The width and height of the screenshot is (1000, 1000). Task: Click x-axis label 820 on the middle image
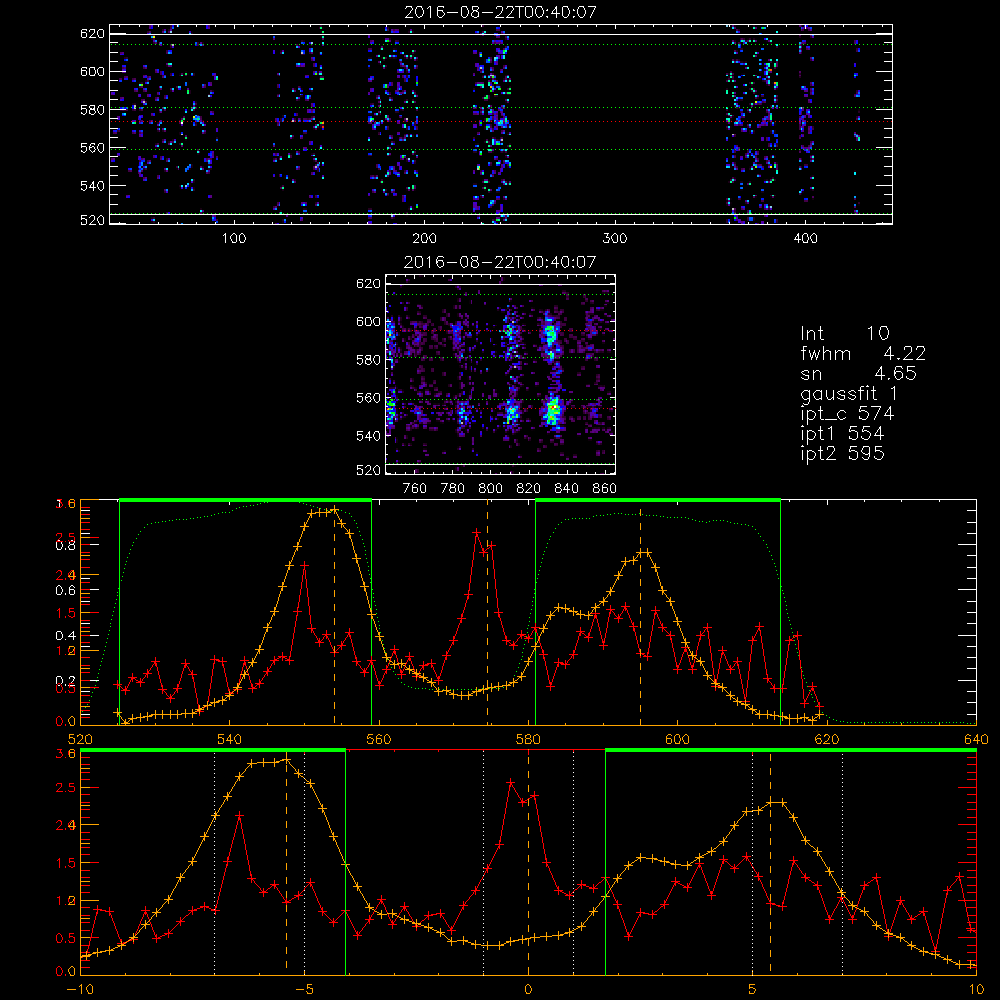click(529, 489)
